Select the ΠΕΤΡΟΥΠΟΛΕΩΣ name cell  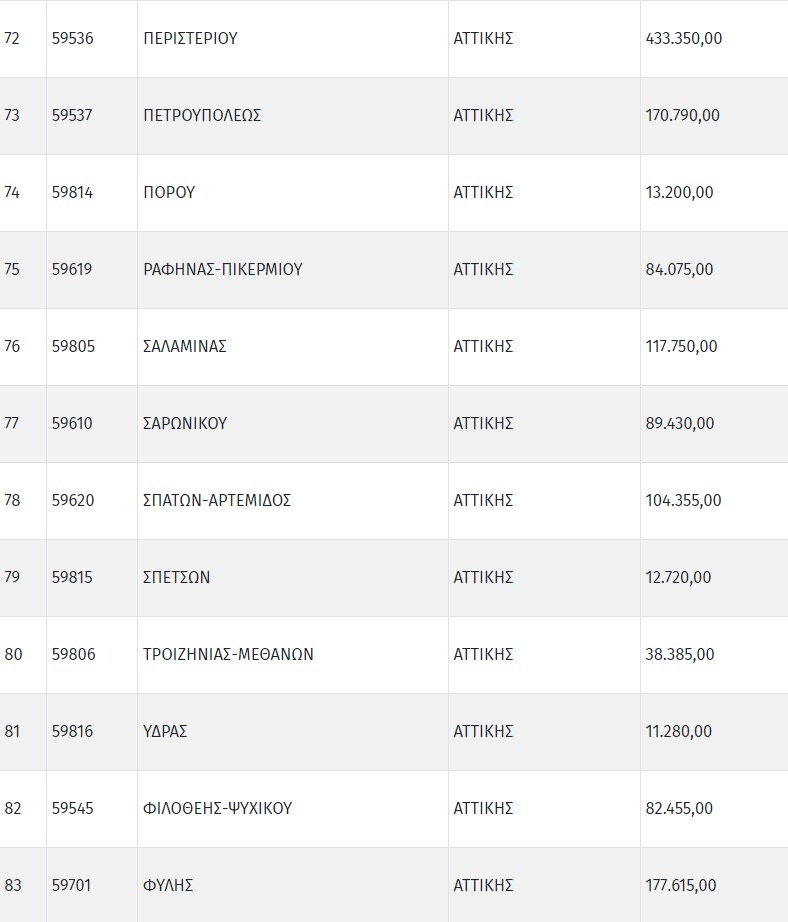click(x=202, y=116)
